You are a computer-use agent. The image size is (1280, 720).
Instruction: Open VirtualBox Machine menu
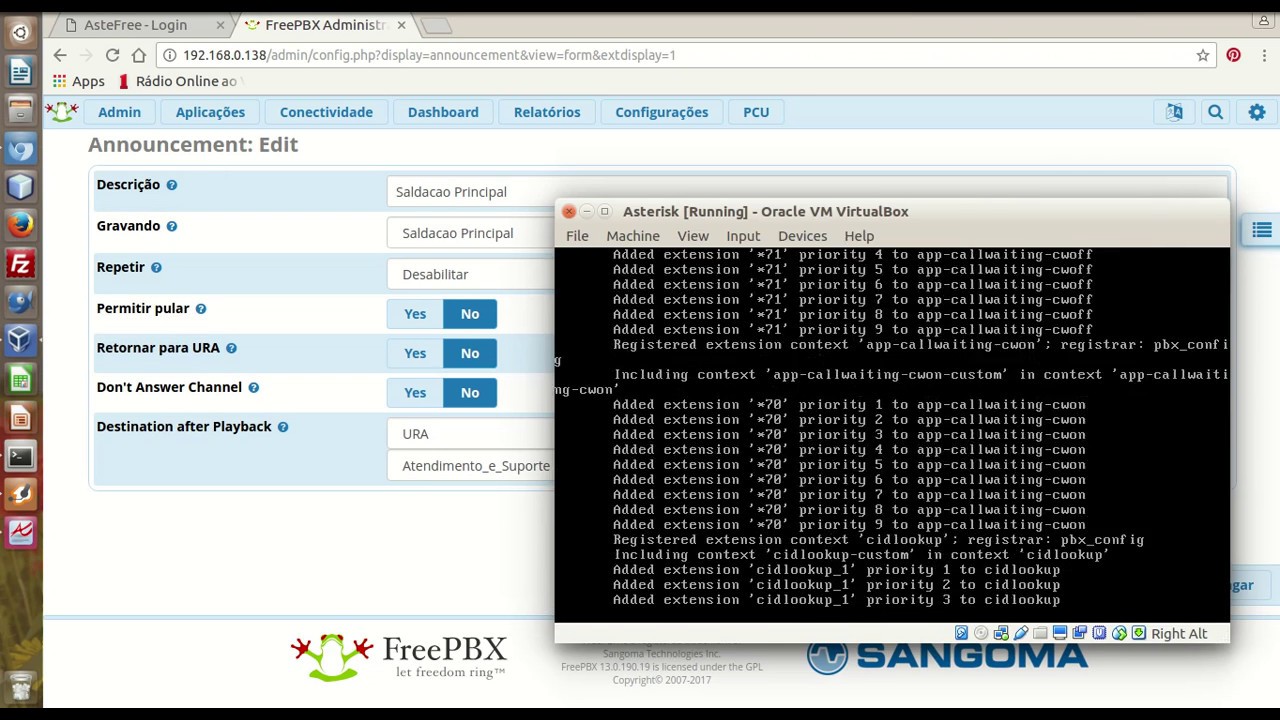(x=633, y=236)
